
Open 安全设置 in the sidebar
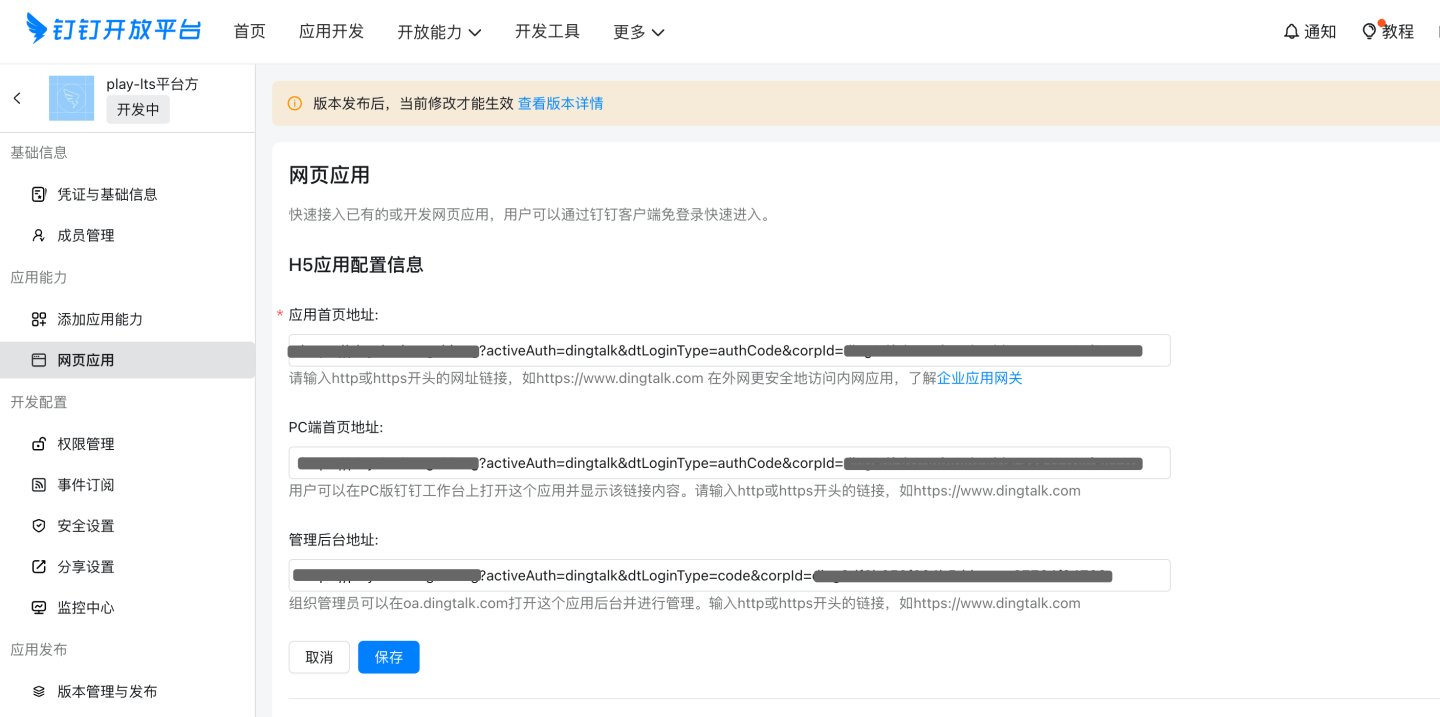click(85, 525)
